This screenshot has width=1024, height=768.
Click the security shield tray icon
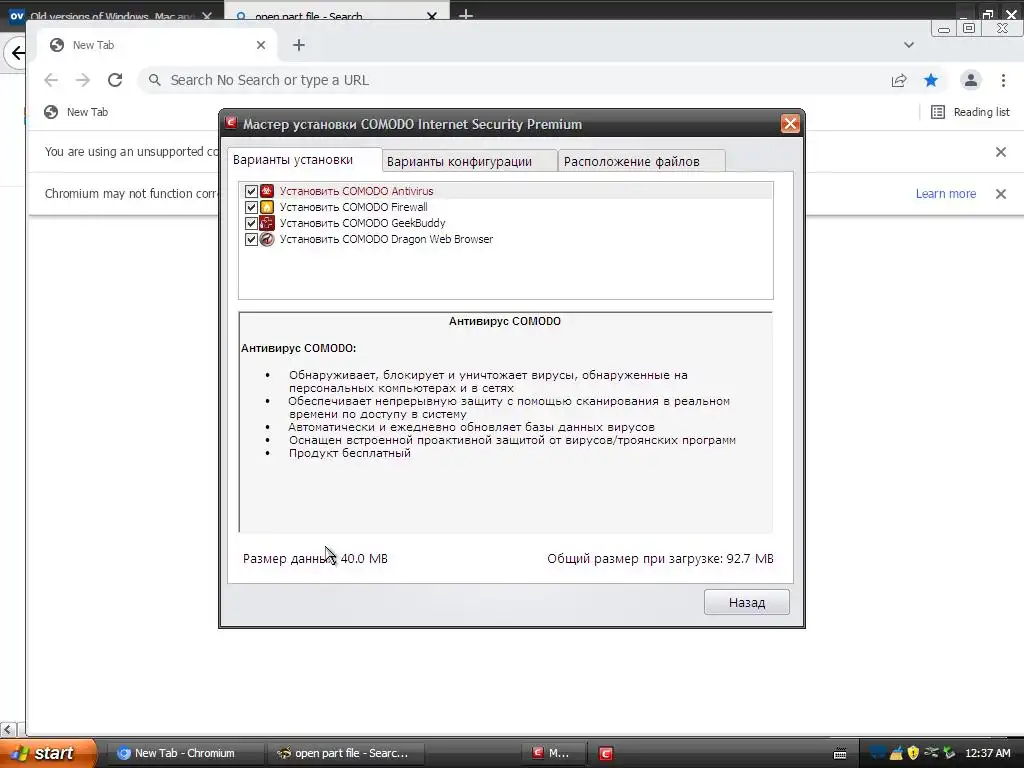click(x=913, y=753)
